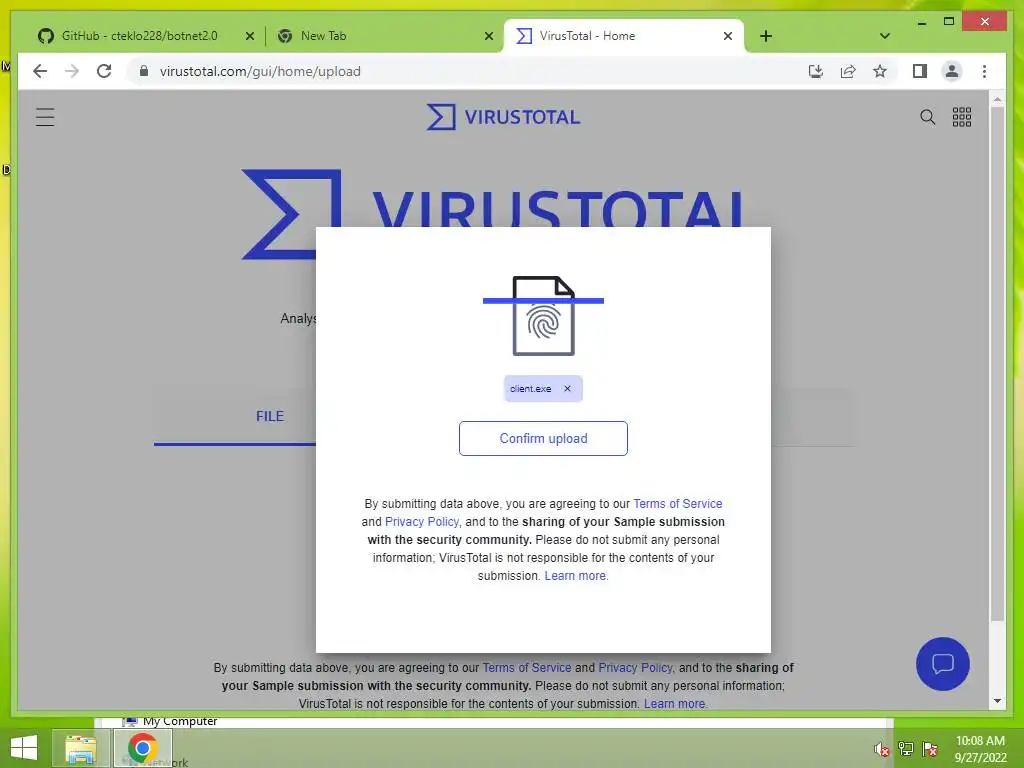Open the VirusTotal hamburger menu

click(x=45, y=117)
